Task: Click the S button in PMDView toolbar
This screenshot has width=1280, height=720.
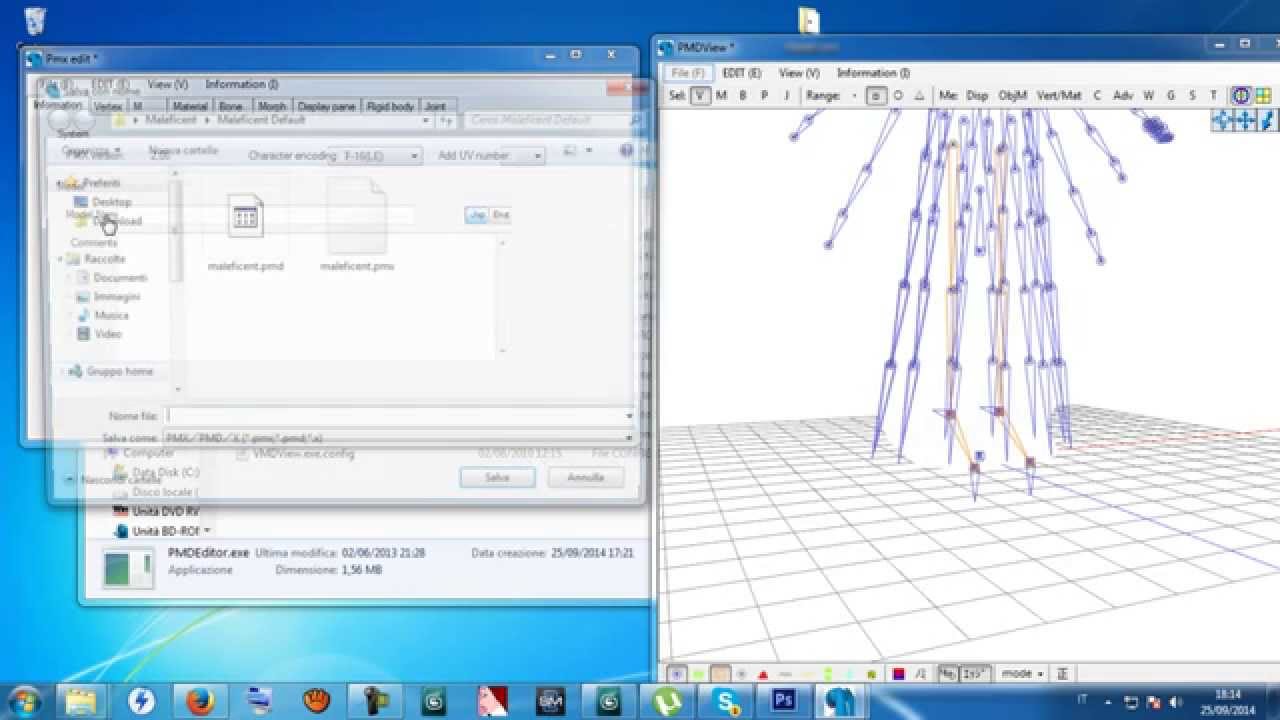Action: [x=1192, y=96]
